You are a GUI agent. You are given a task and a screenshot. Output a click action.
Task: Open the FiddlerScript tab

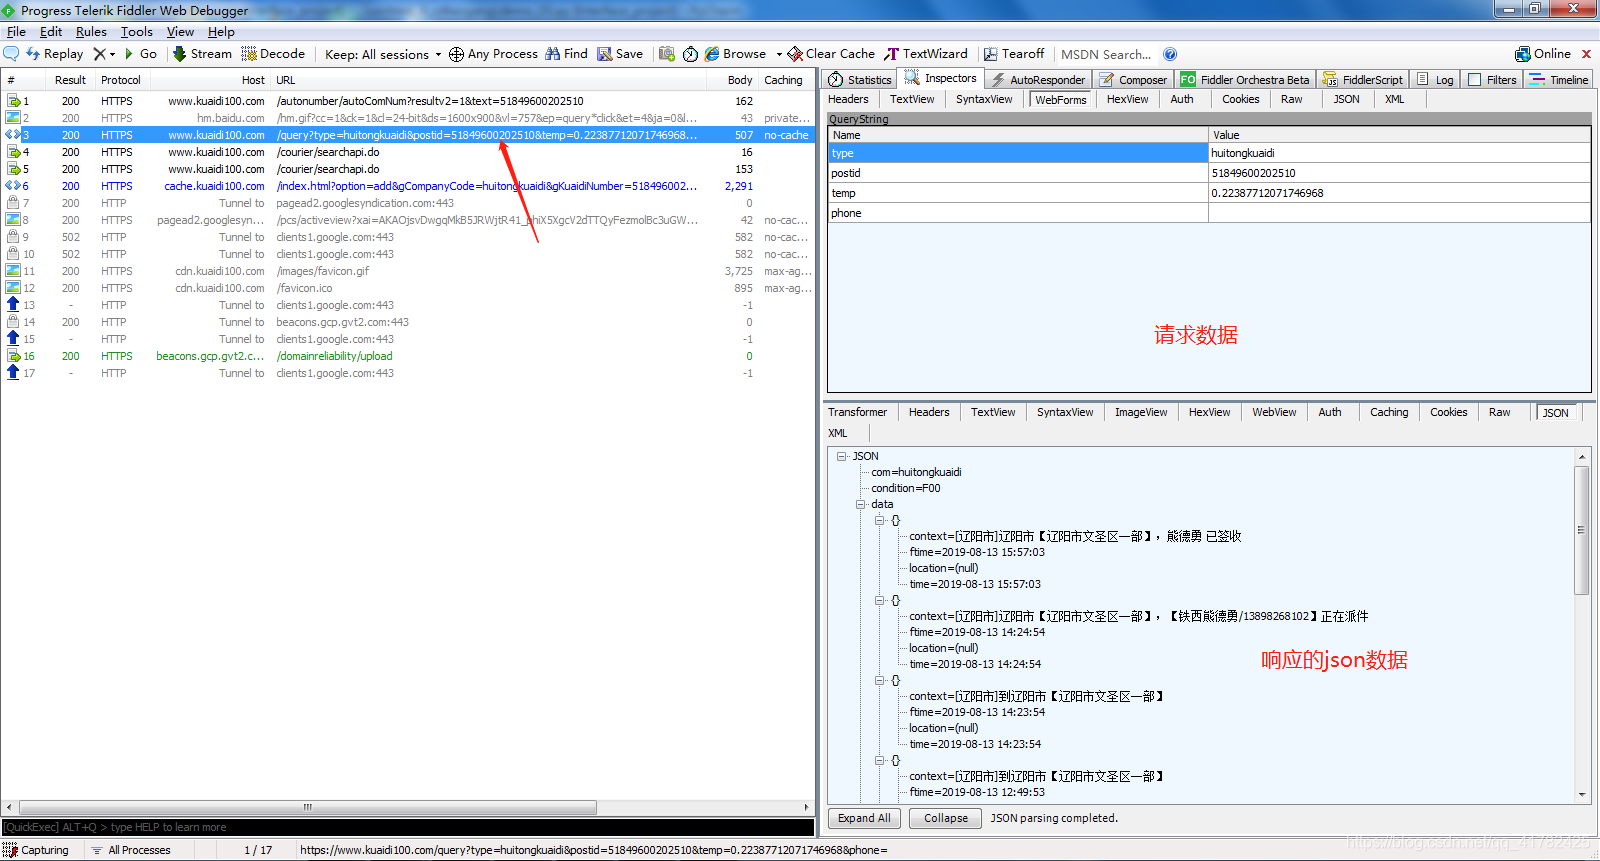coord(1362,79)
